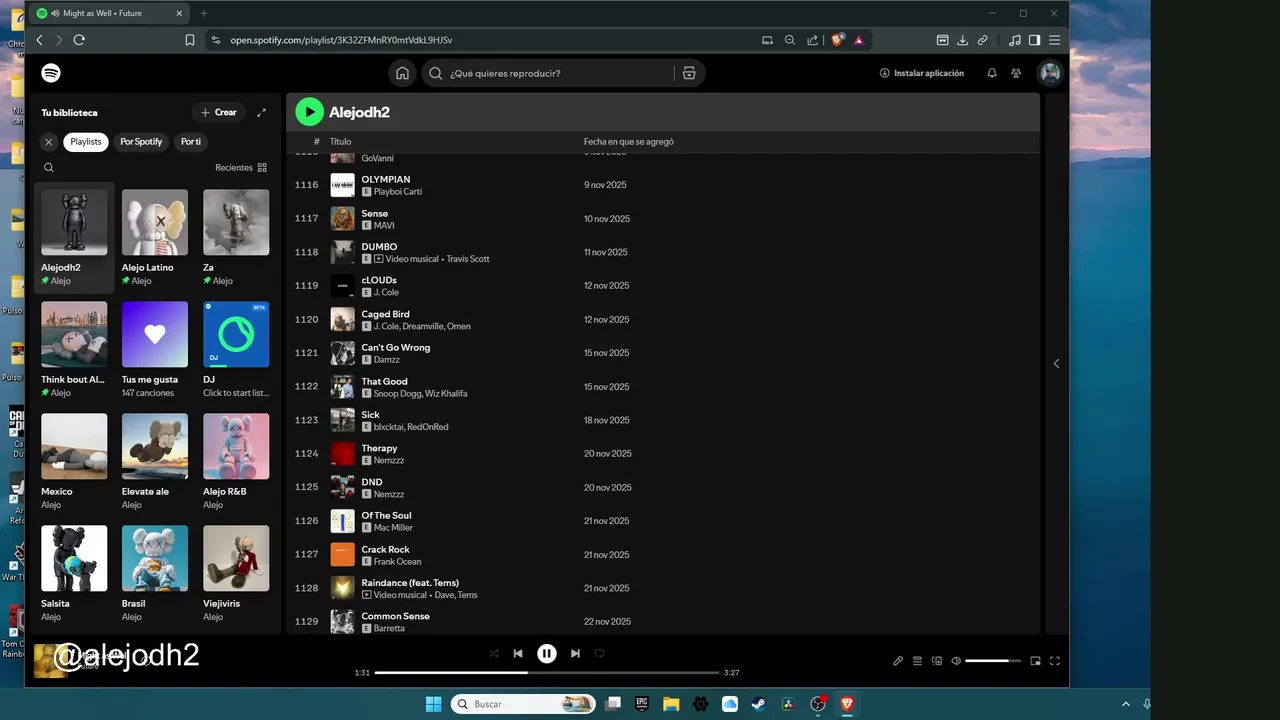Toggle shuffle in the player
The height and width of the screenshot is (720, 1280).
click(x=493, y=653)
